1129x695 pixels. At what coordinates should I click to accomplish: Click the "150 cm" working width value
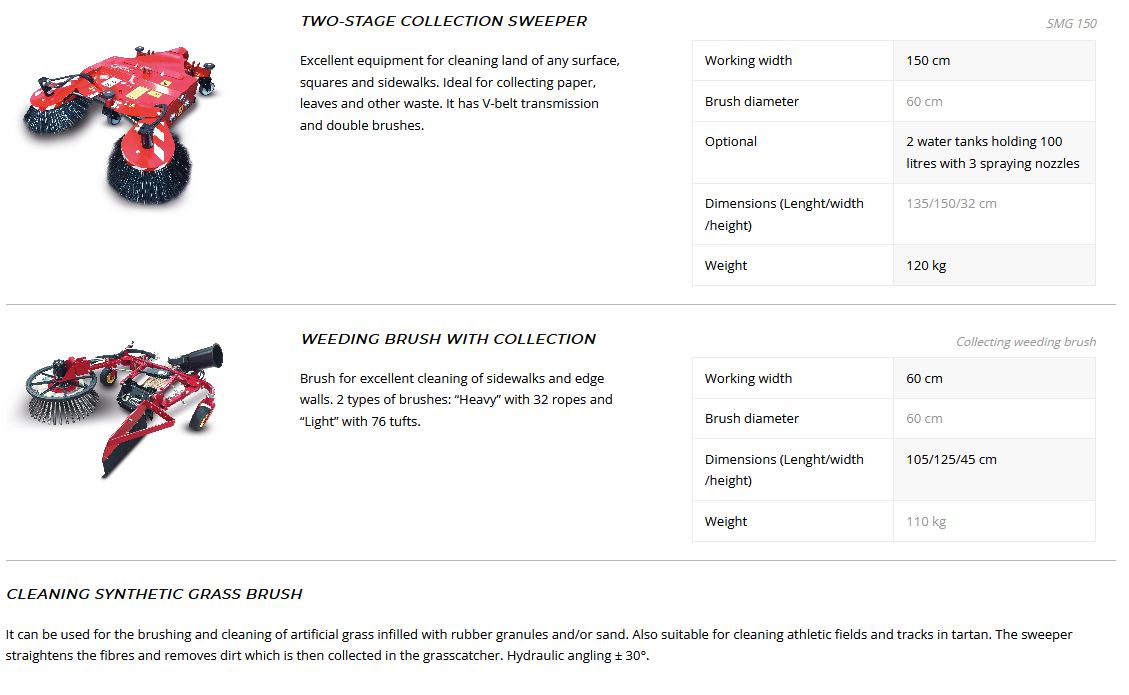tap(928, 61)
